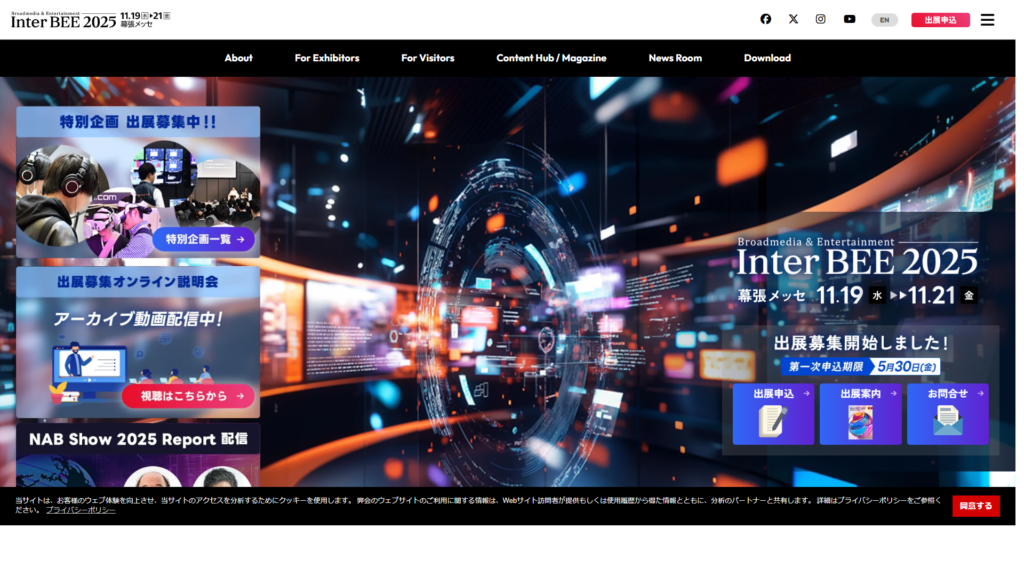The width and height of the screenshot is (1024, 576).
Task: Open the X (Twitter) icon
Action: coord(793,19)
